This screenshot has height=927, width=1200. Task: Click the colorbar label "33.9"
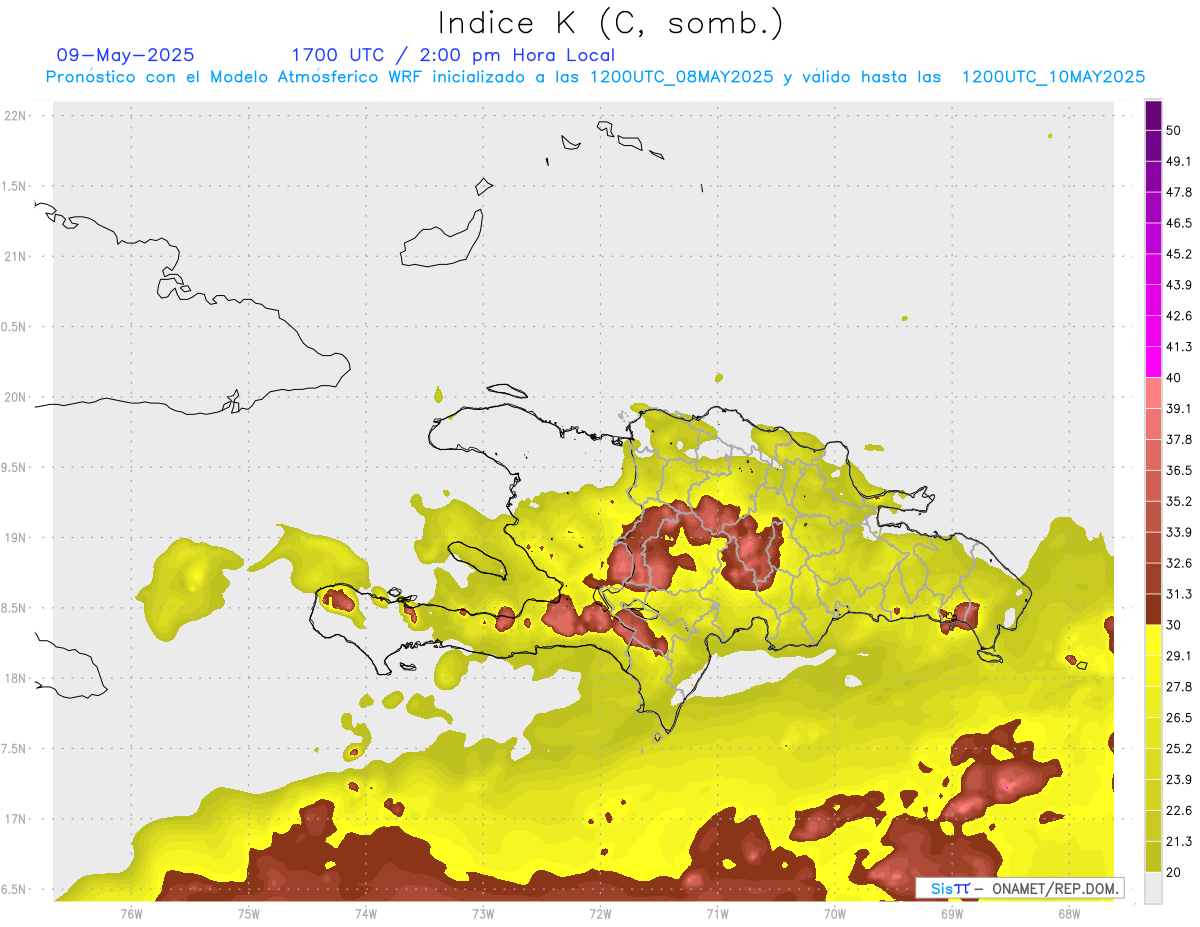tap(1179, 532)
